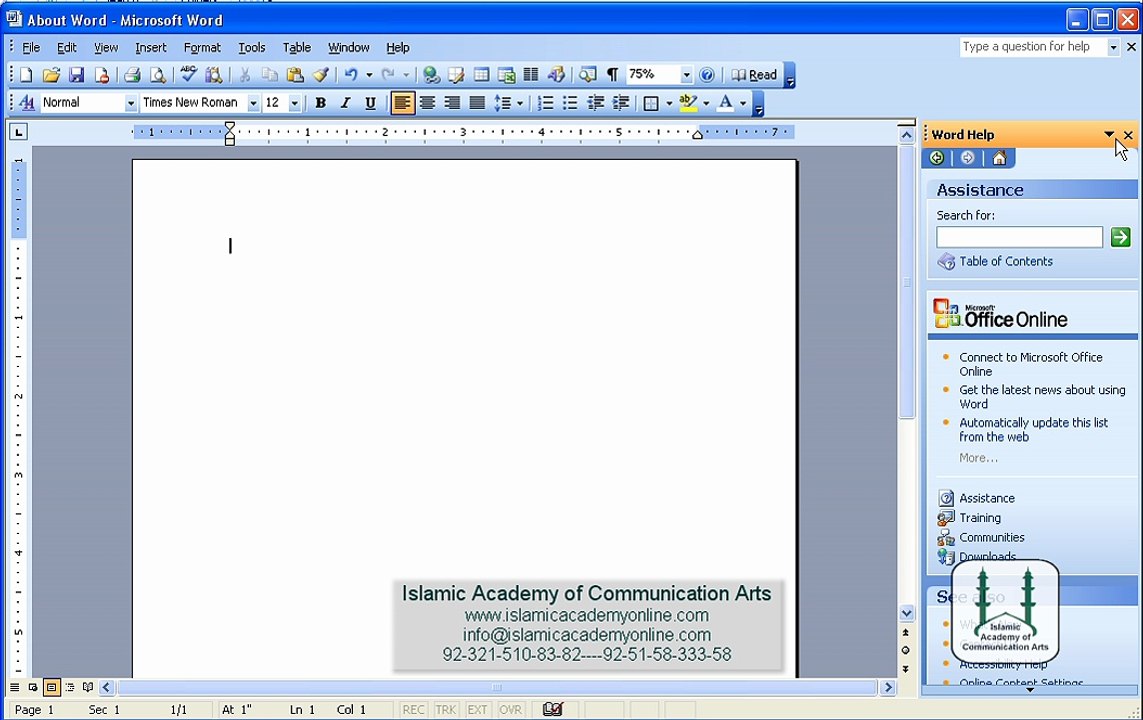
Task: Open the Word Help task pane menu arrow
Action: coord(1109,135)
